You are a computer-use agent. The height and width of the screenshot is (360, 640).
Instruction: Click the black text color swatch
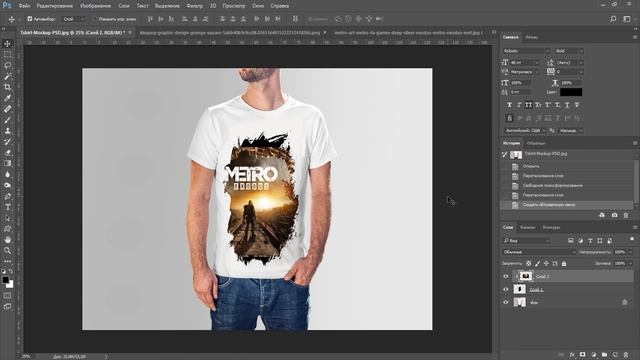(571, 92)
